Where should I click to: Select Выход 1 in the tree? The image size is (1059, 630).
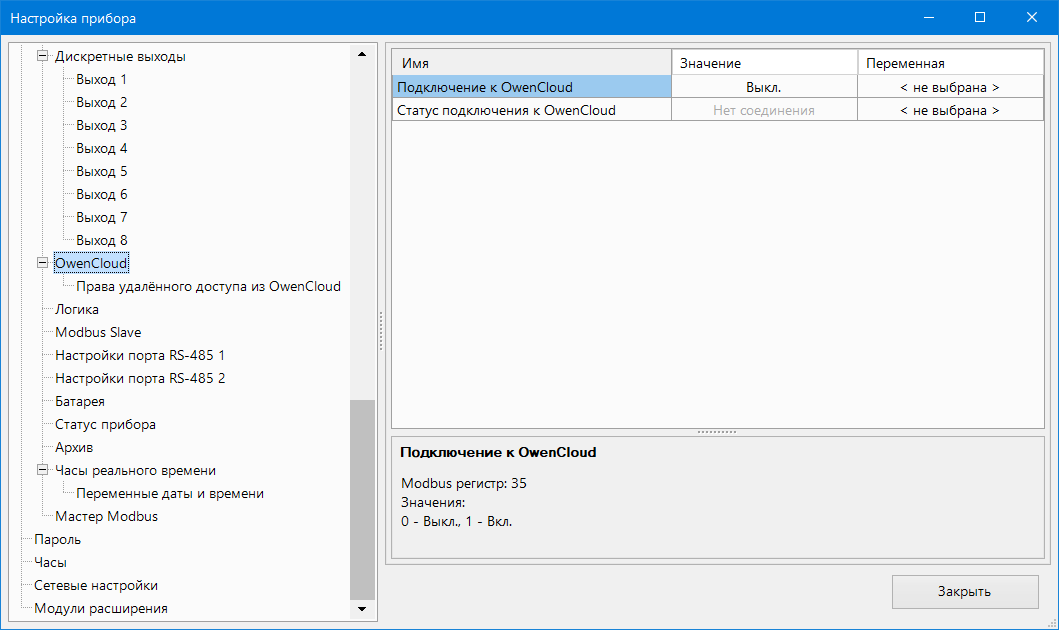[101, 79]
